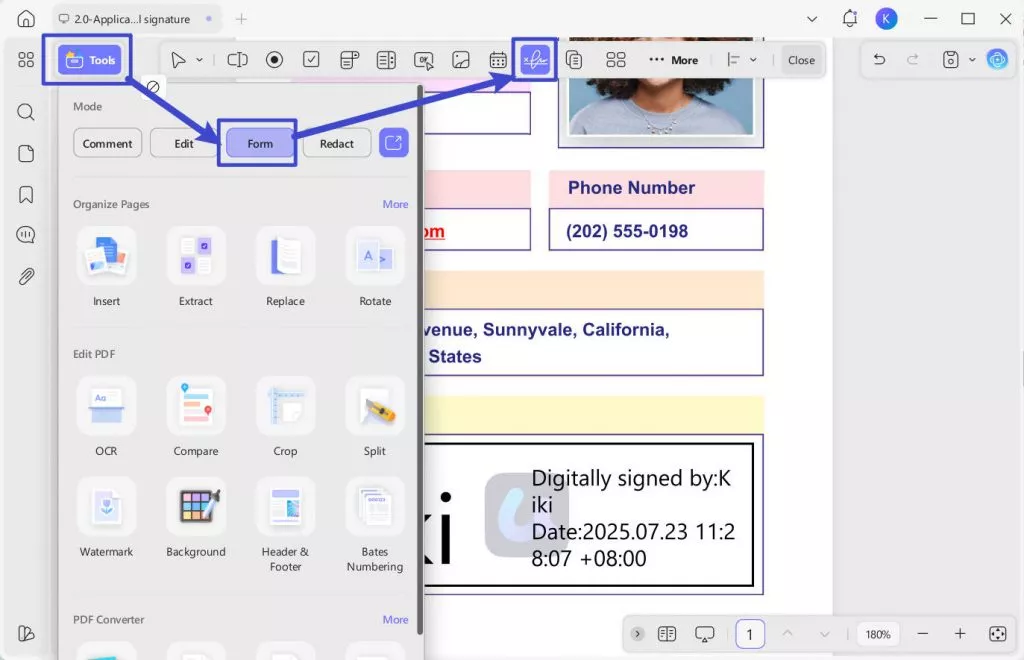Screen dimensions: 1024x660
Task: Select the Crop tool
Action: 285,417
